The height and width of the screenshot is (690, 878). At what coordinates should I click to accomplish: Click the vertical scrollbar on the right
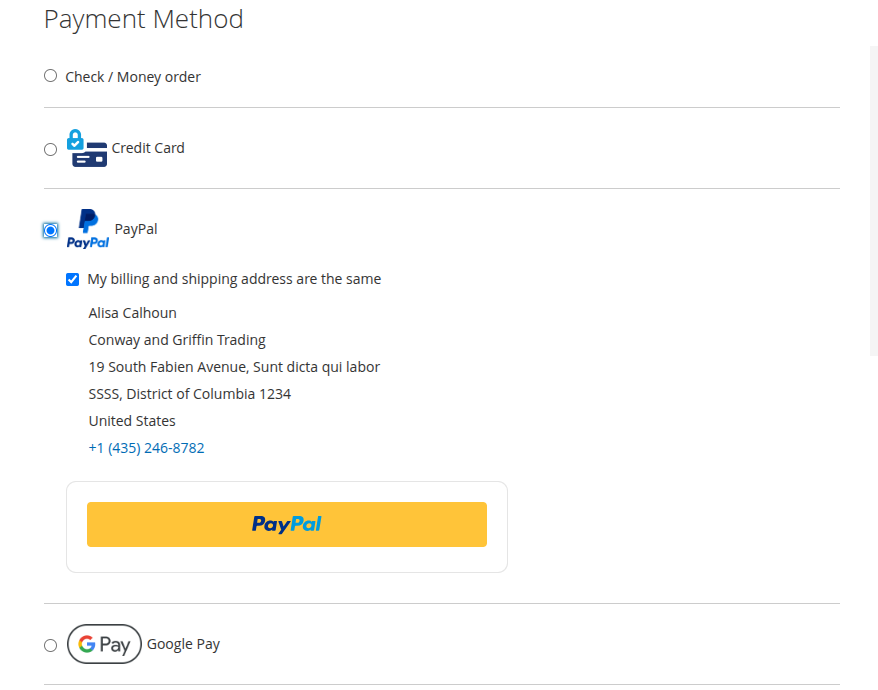pyautogui.click(x=874, y=200)
